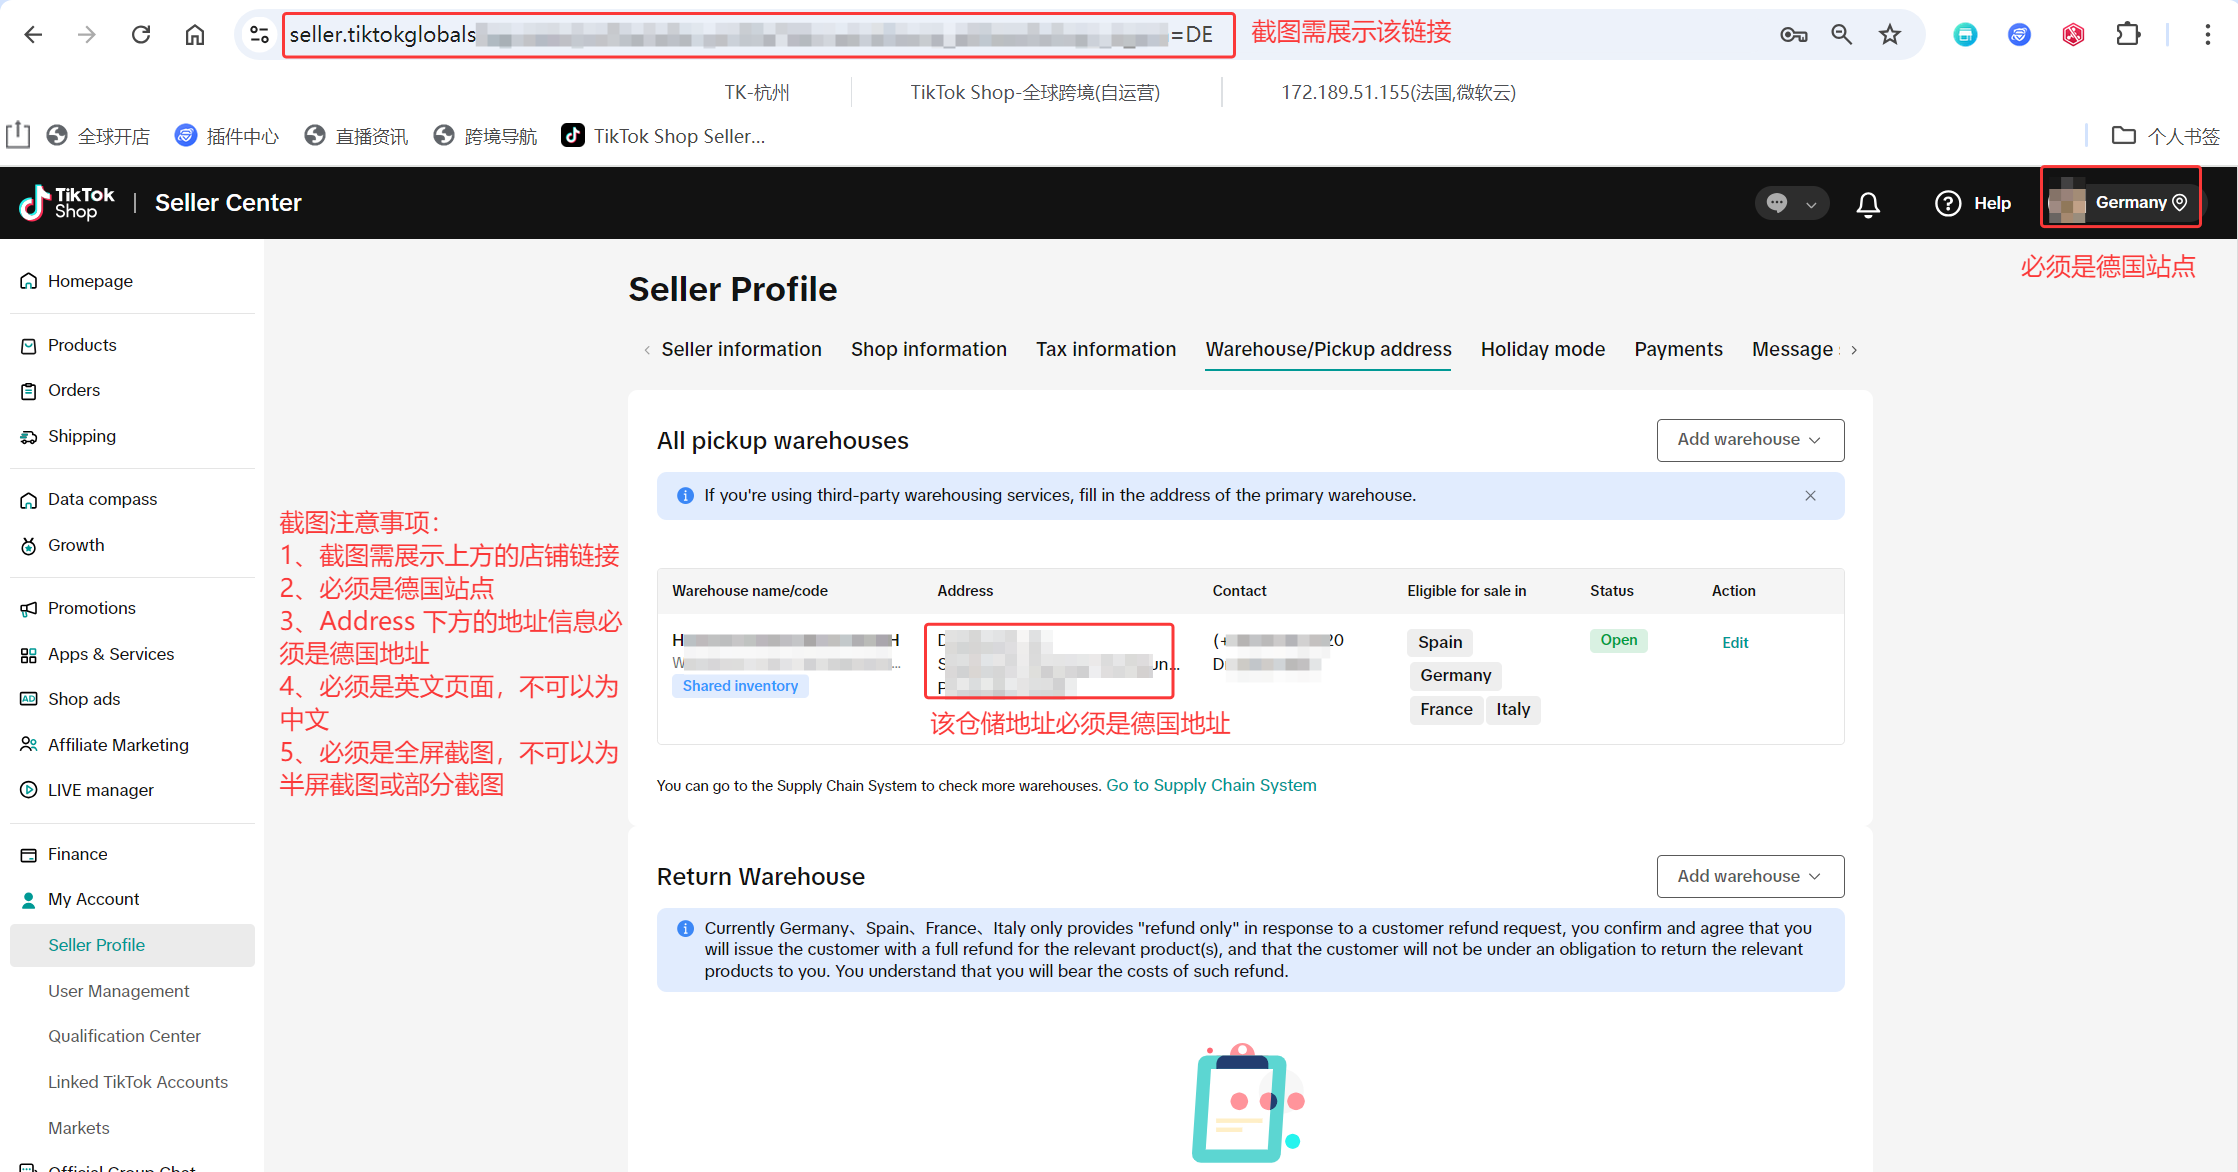Open the 直播资讯 bookmark

point(356,136)
